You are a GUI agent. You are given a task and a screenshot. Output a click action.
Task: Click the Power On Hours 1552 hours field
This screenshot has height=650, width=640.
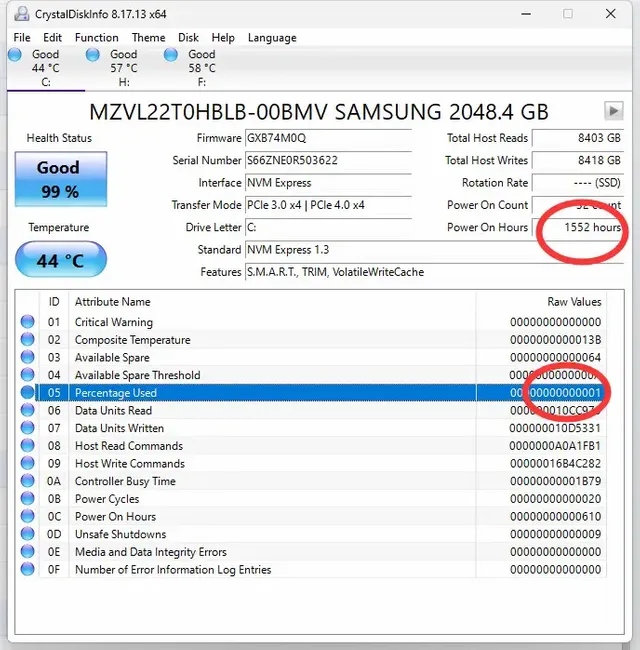pos(578,228)
